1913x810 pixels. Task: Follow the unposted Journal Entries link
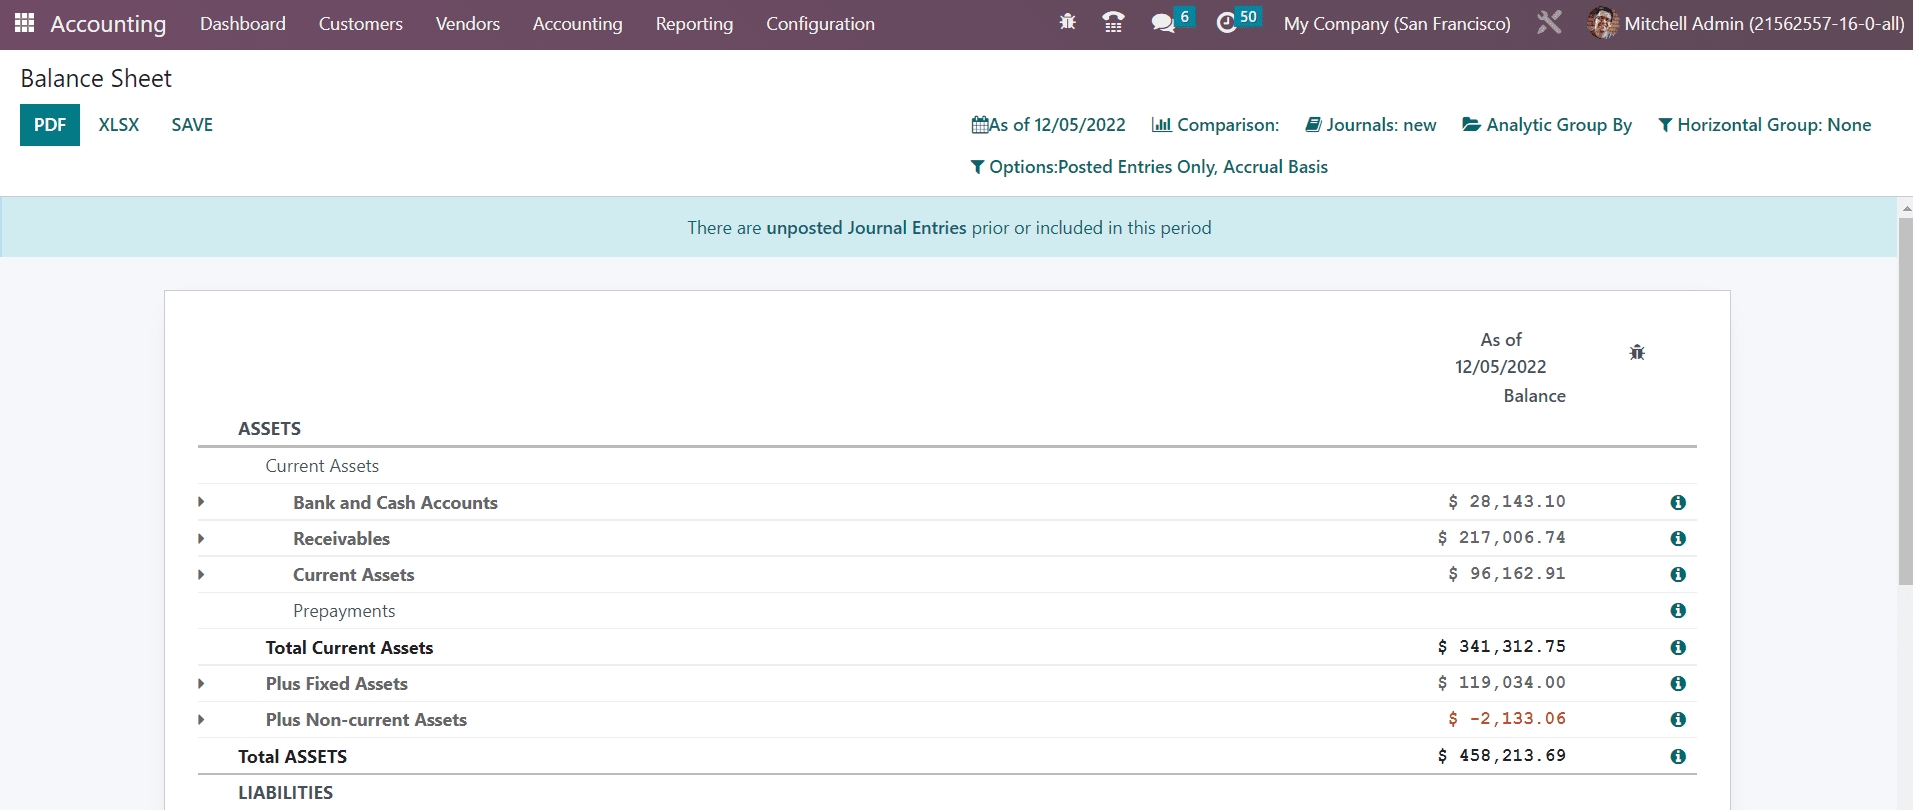point(866,228)
